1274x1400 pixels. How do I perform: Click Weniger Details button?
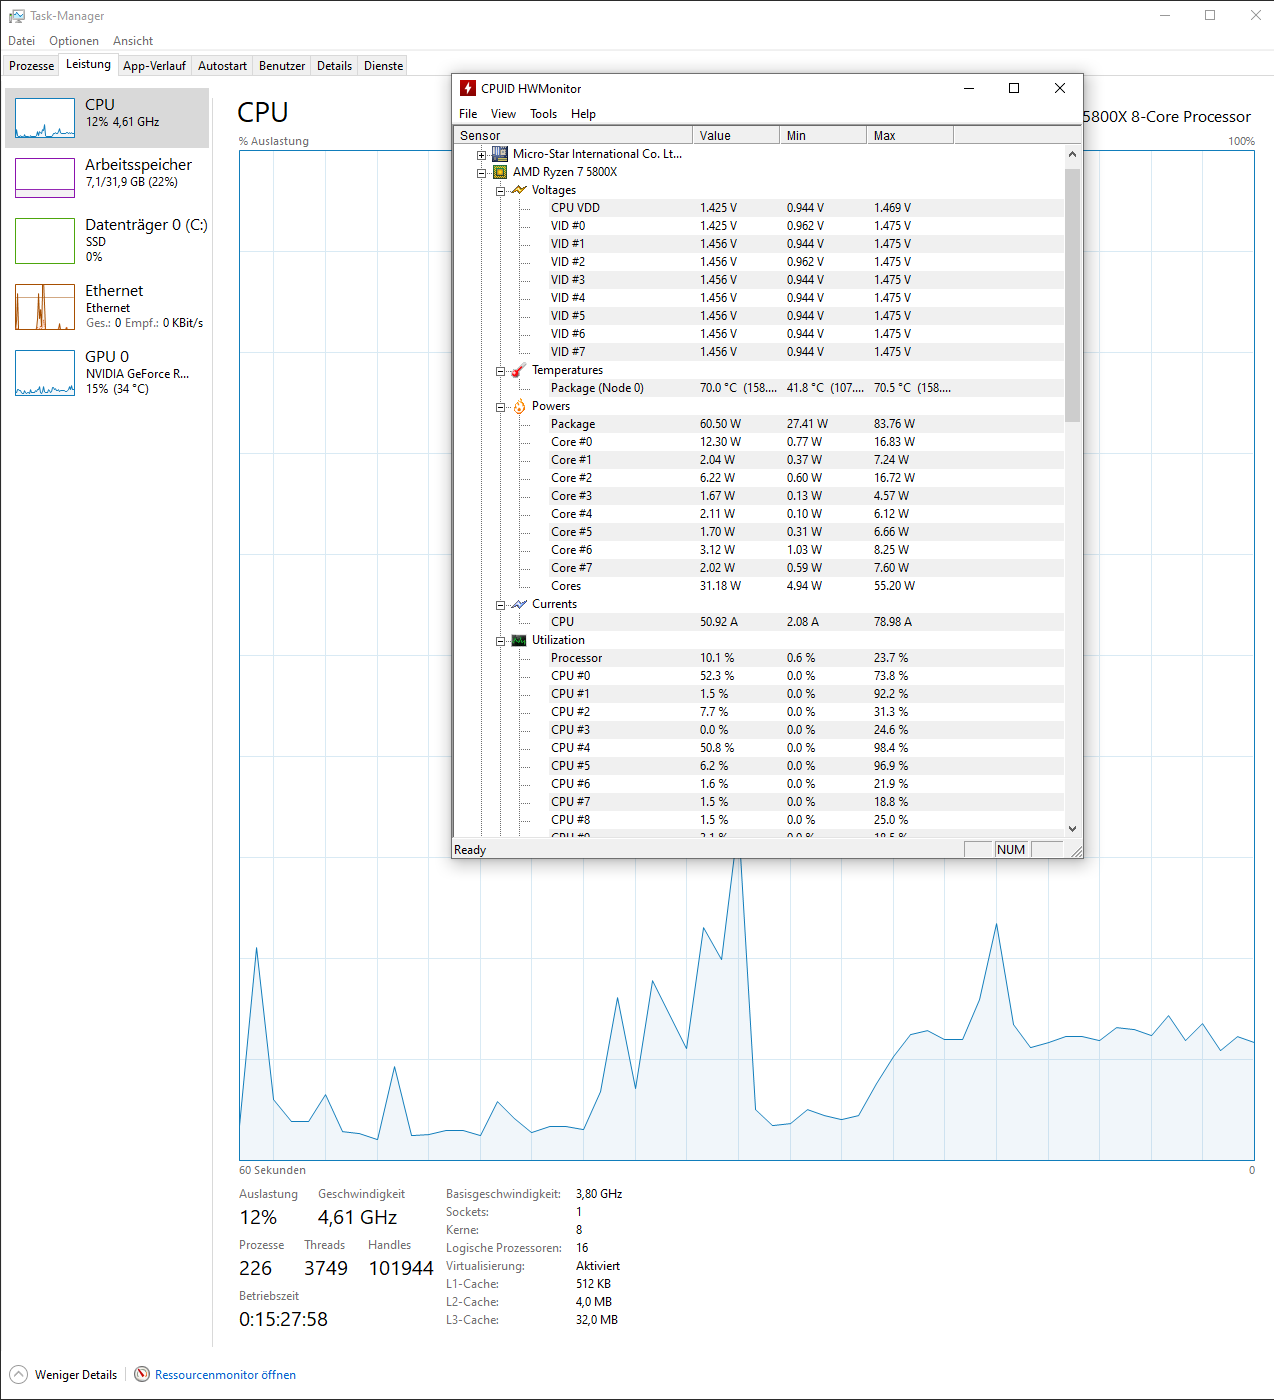(x=64, y=1374)
